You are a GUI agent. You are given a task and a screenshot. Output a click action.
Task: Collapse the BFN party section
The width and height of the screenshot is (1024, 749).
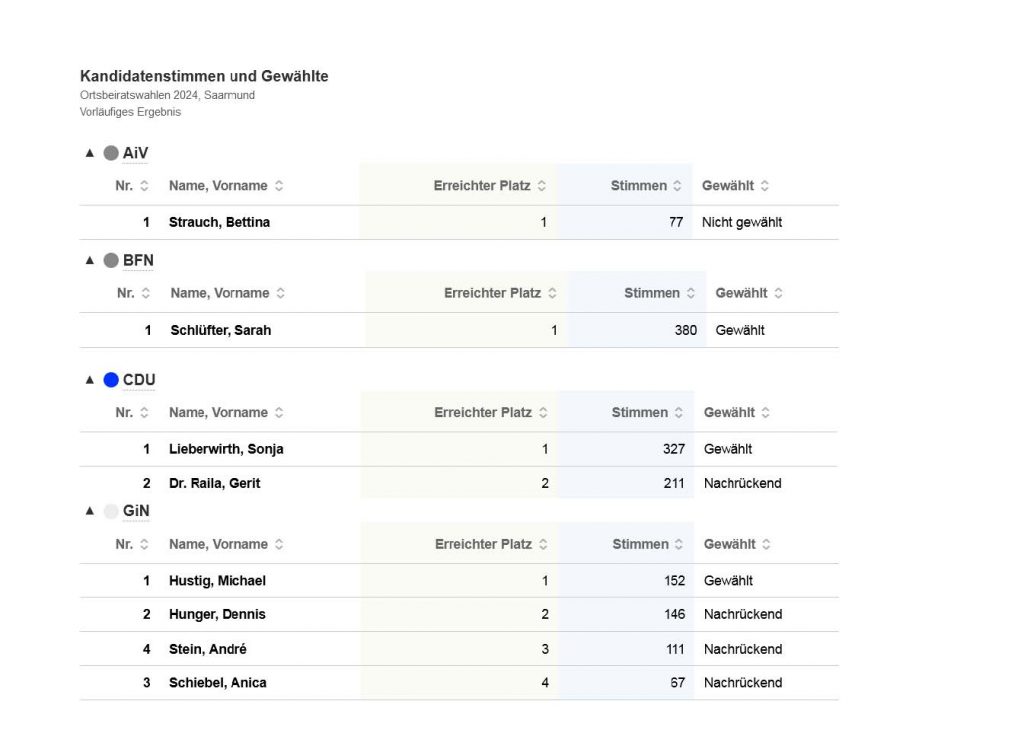90,261
